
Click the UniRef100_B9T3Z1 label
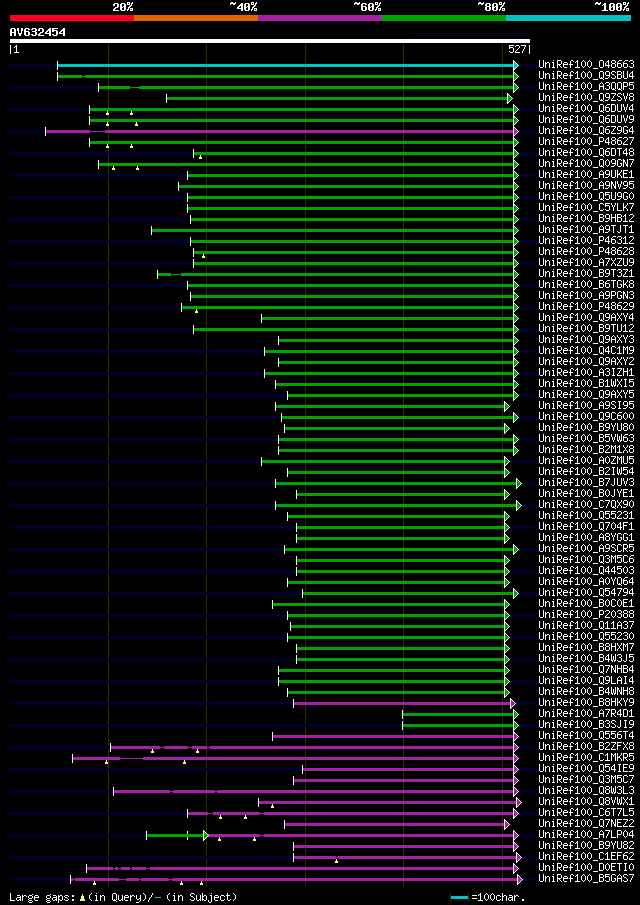[x=586, y=274]
